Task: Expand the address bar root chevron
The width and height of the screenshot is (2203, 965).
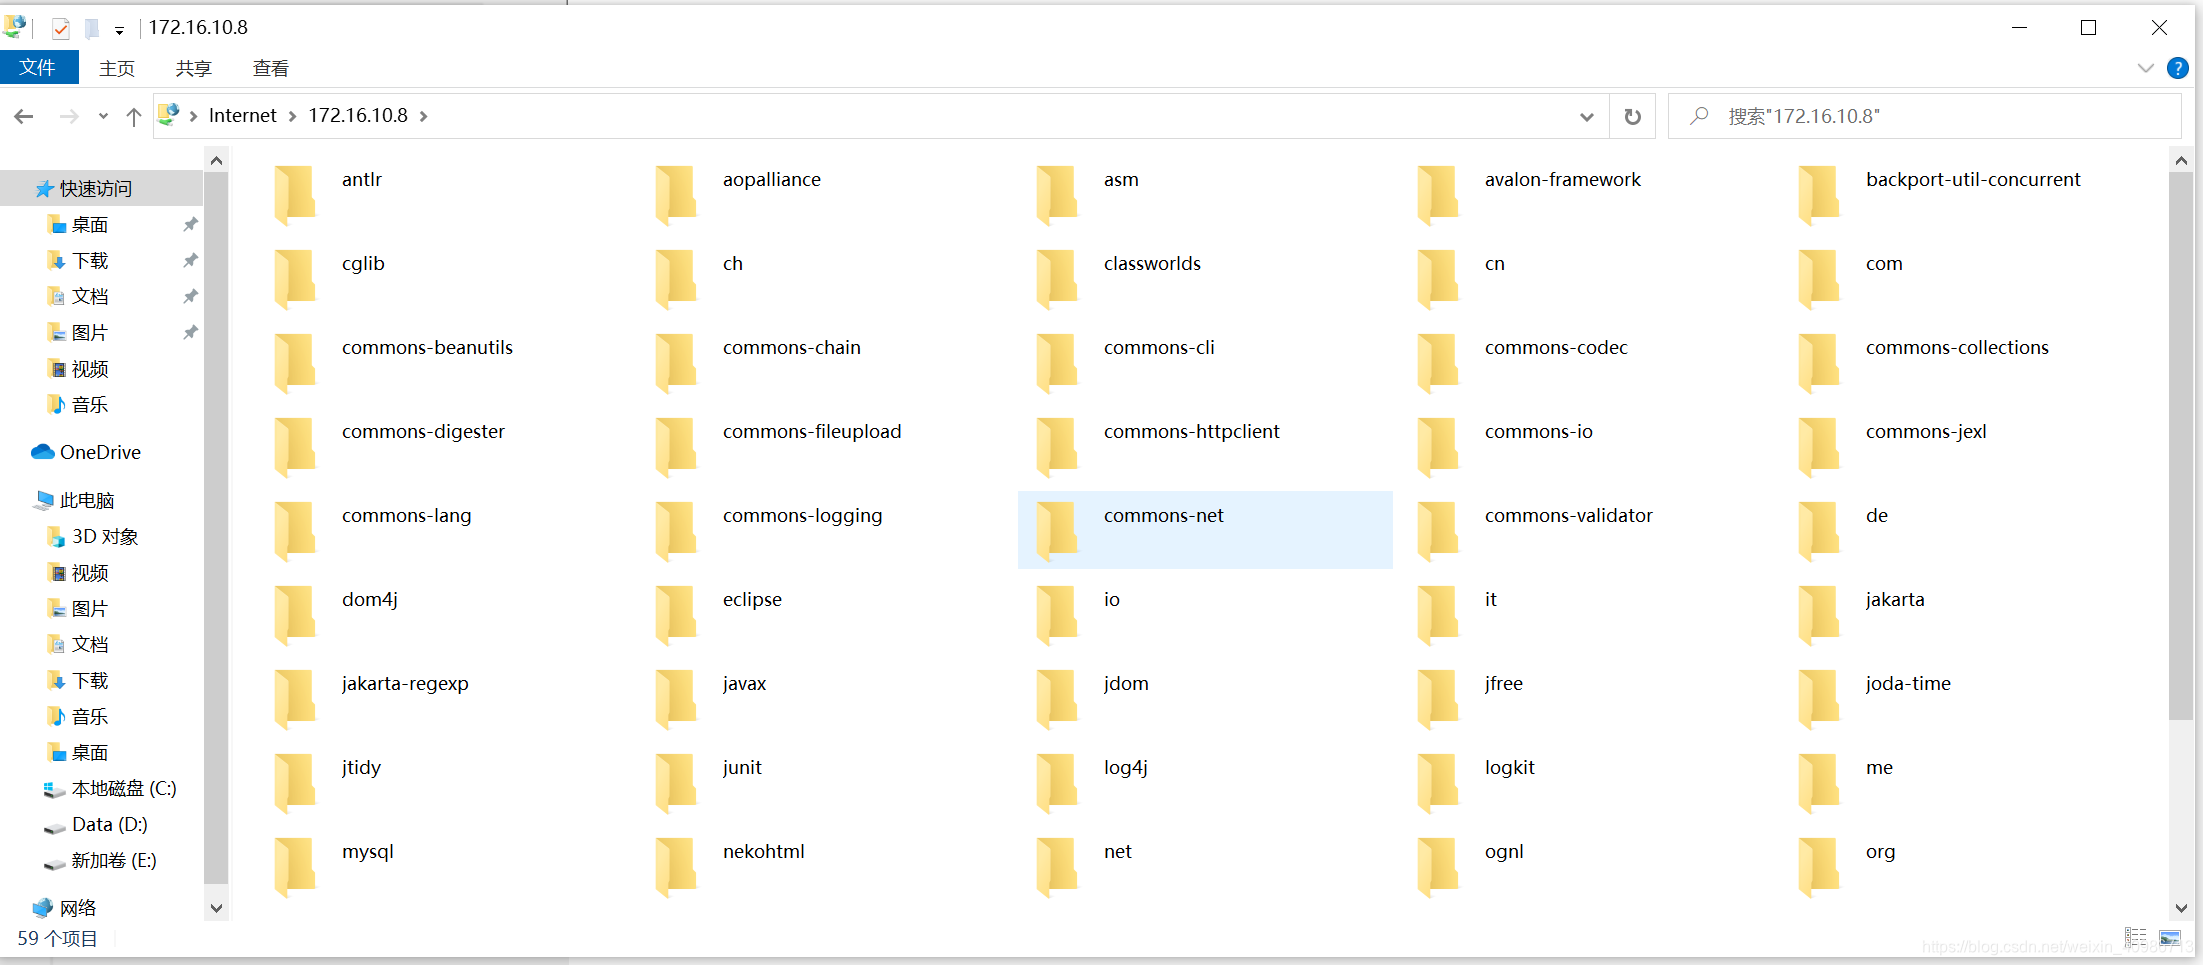Action: [x=193, y=116]
